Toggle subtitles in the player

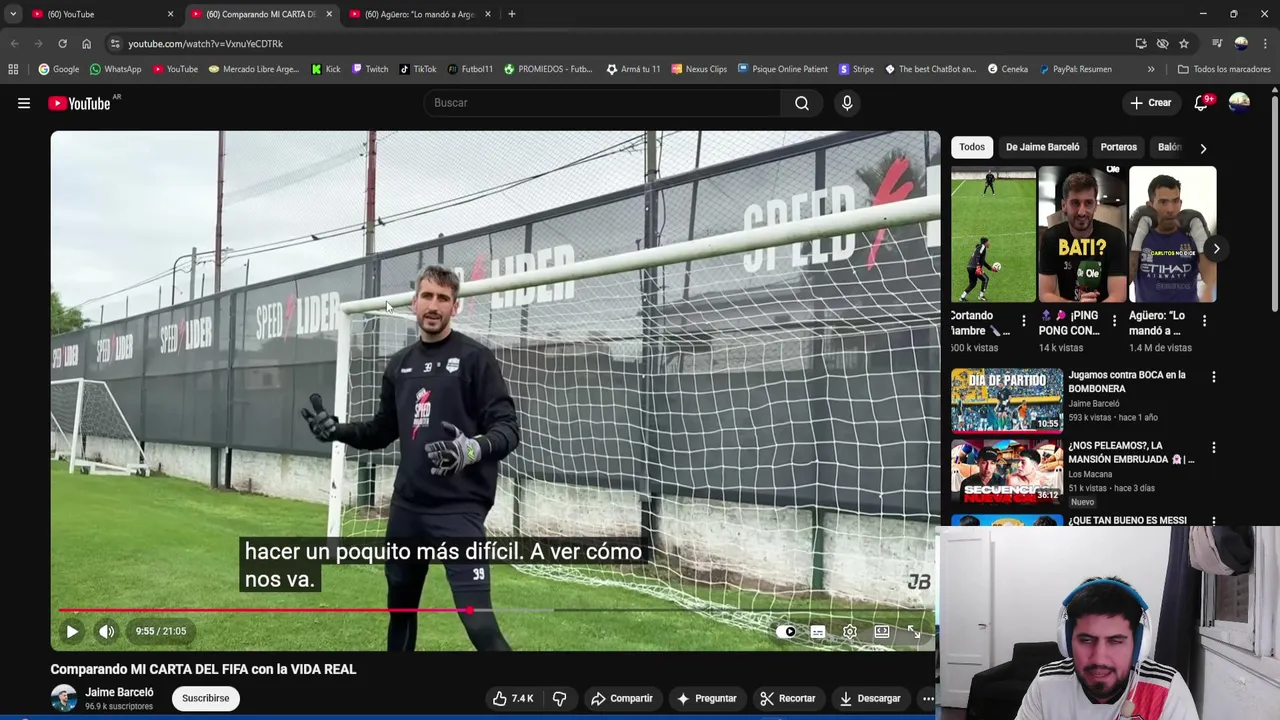pyautogui.click(x=818, y=632)
